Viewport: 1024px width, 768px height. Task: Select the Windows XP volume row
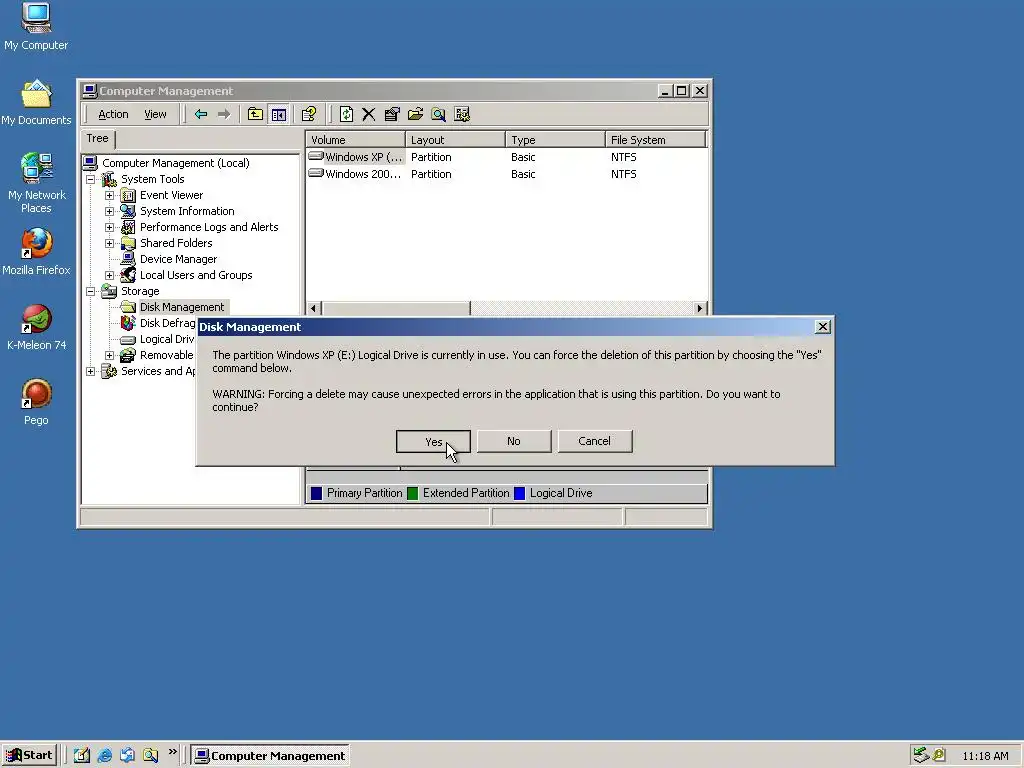pos(507,157)
